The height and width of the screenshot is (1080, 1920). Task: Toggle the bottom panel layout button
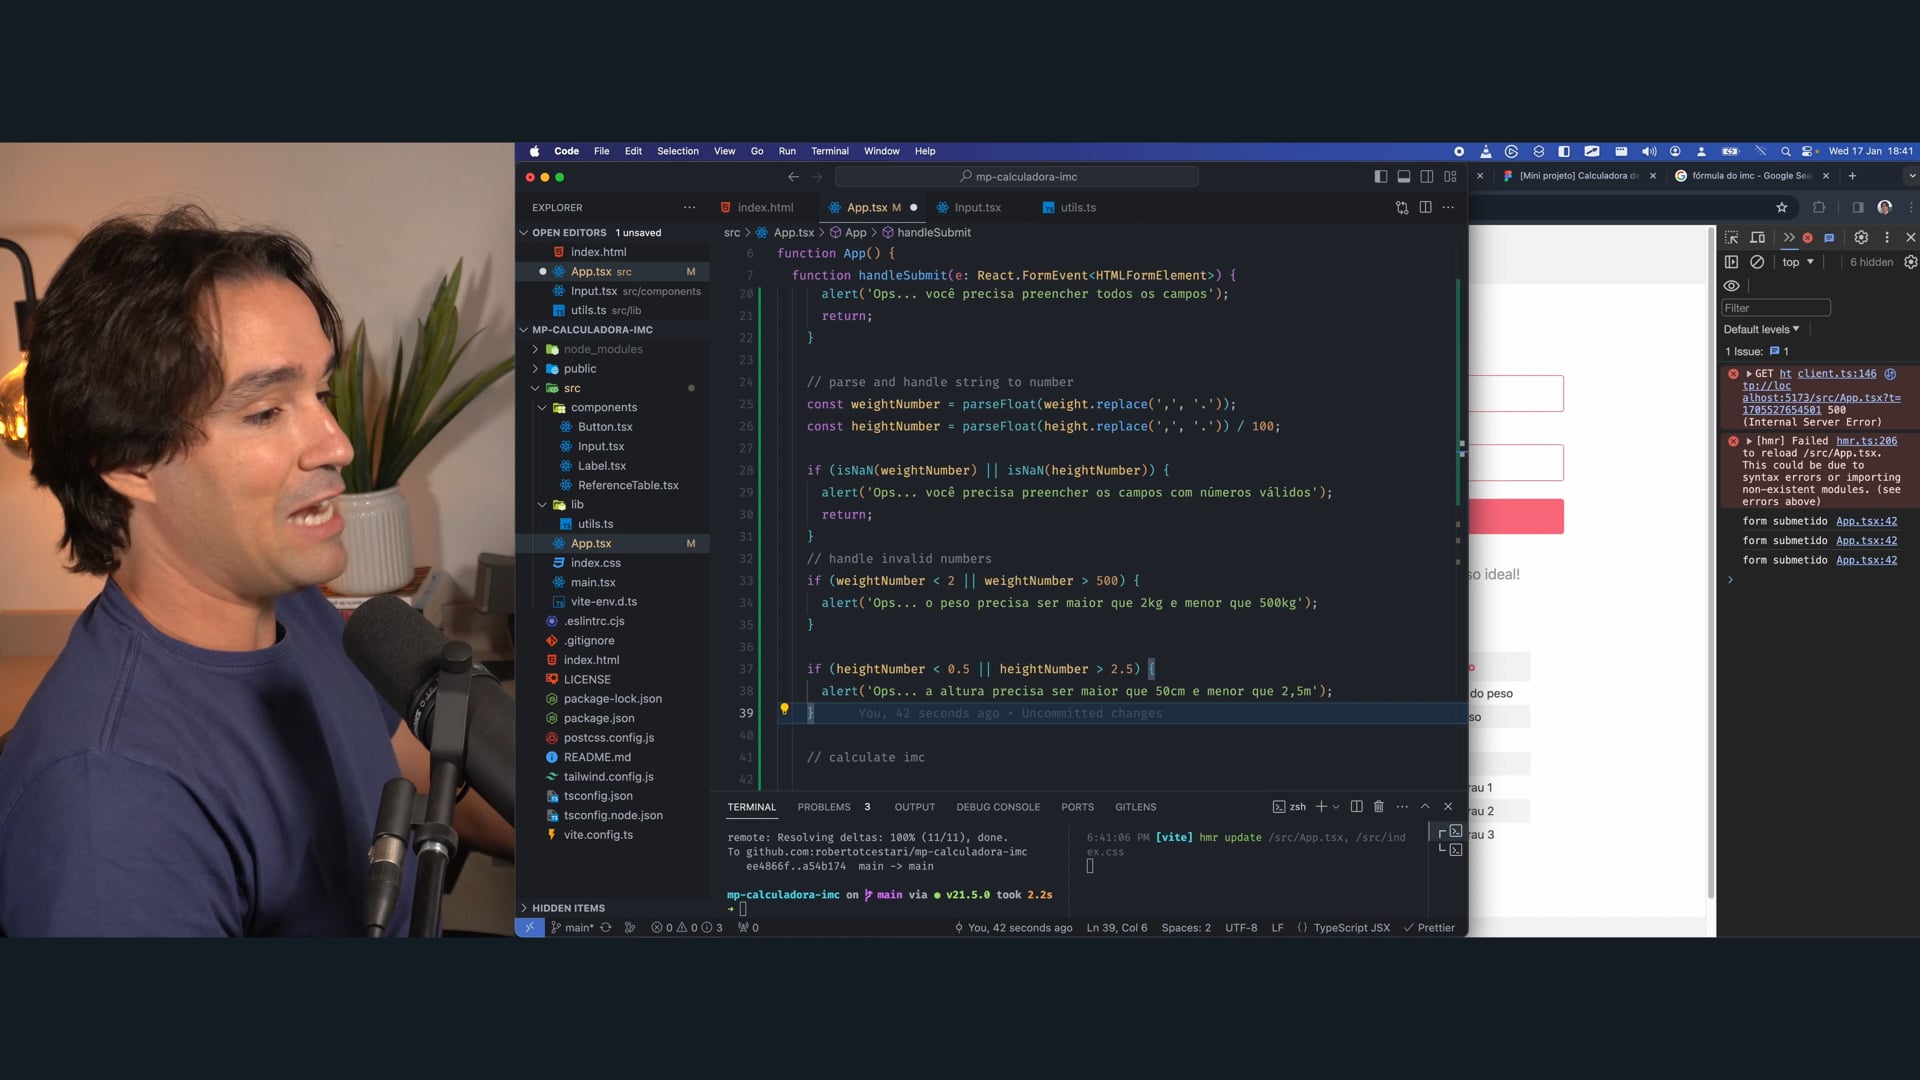click(1404, 177)
